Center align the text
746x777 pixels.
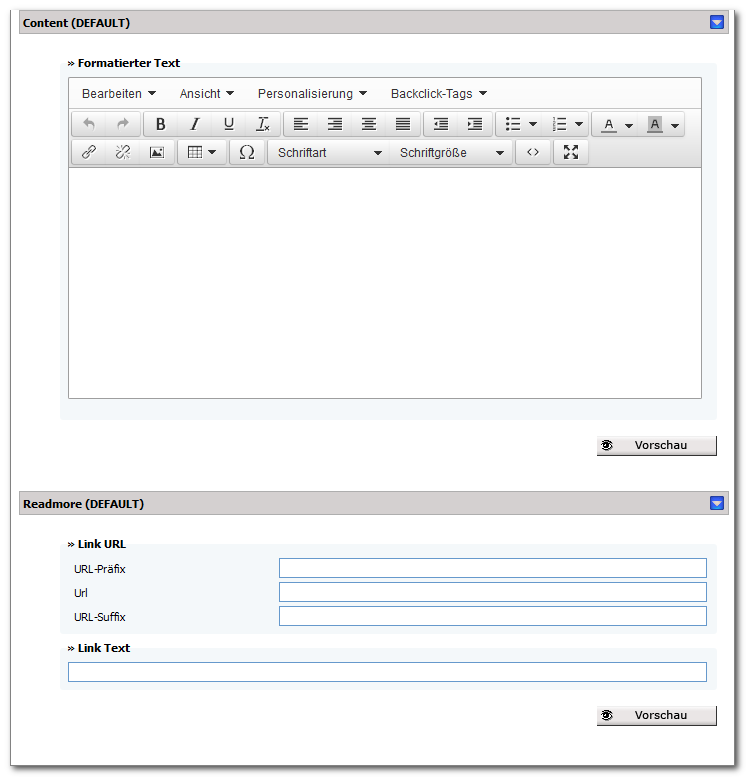pyautogui.click(x=369, y=124)
